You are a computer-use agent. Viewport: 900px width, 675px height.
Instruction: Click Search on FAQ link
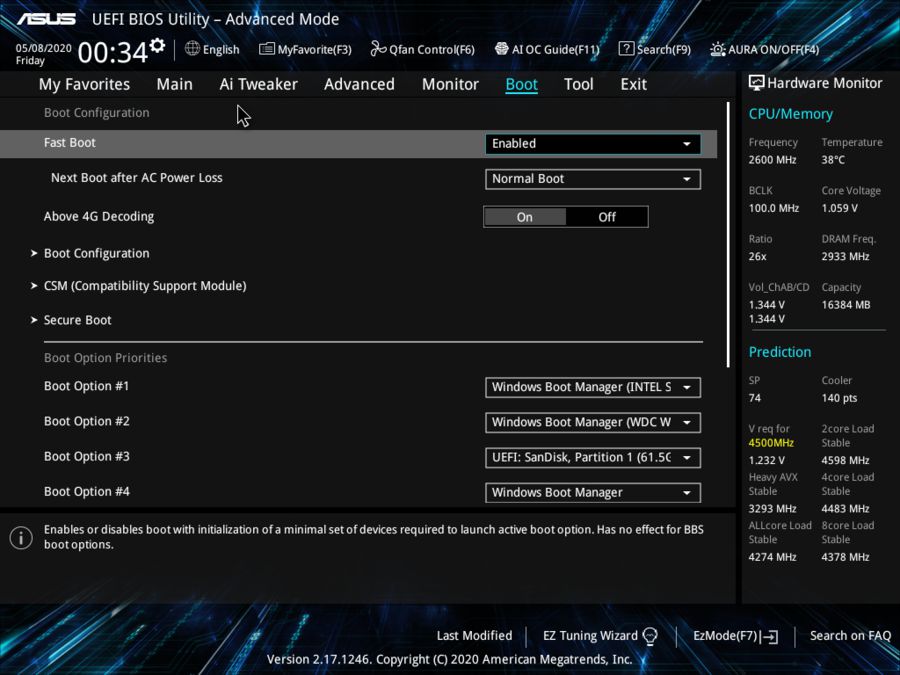point(850,636)
